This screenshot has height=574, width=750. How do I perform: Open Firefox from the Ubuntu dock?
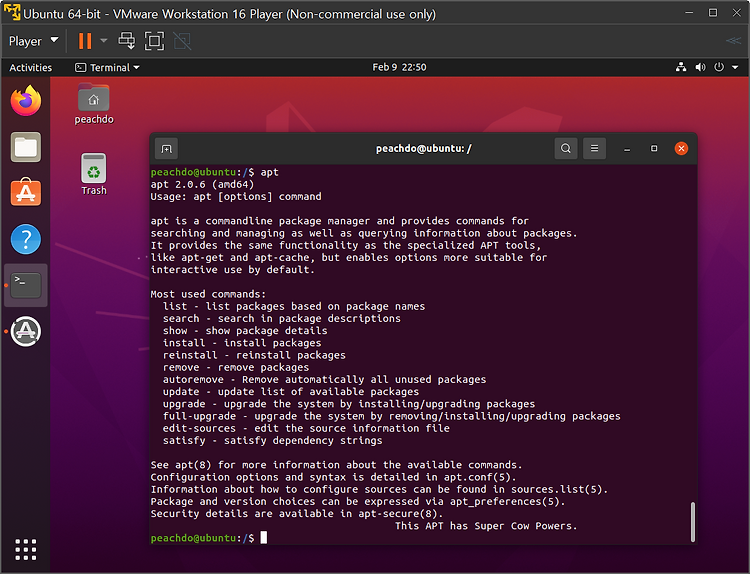click(x=26, y=100)
